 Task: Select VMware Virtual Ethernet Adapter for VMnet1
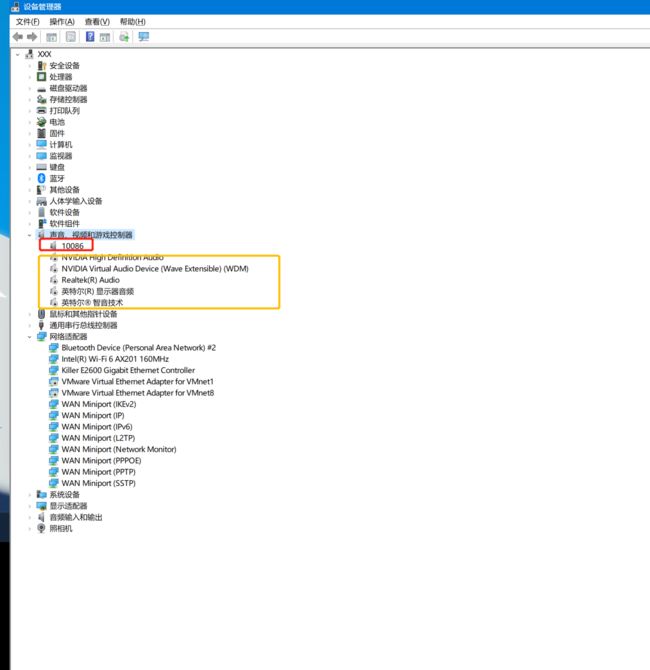tap(138, 382)
